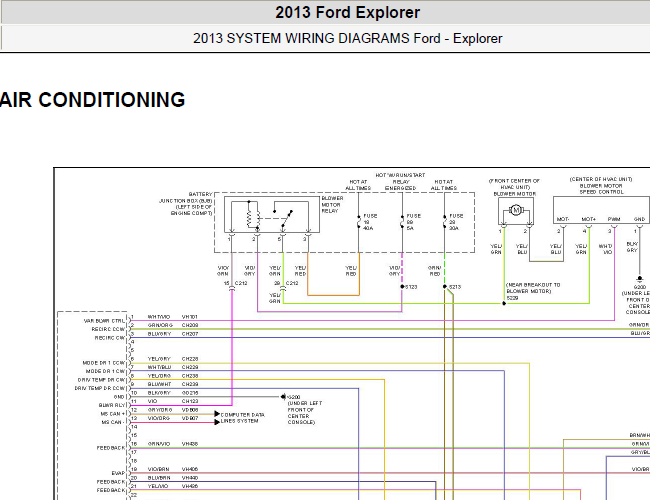The image size is (650, 500).
Task: Click the "DRIV TEMP DR CW" pin label
Action: tap(101, 380)
